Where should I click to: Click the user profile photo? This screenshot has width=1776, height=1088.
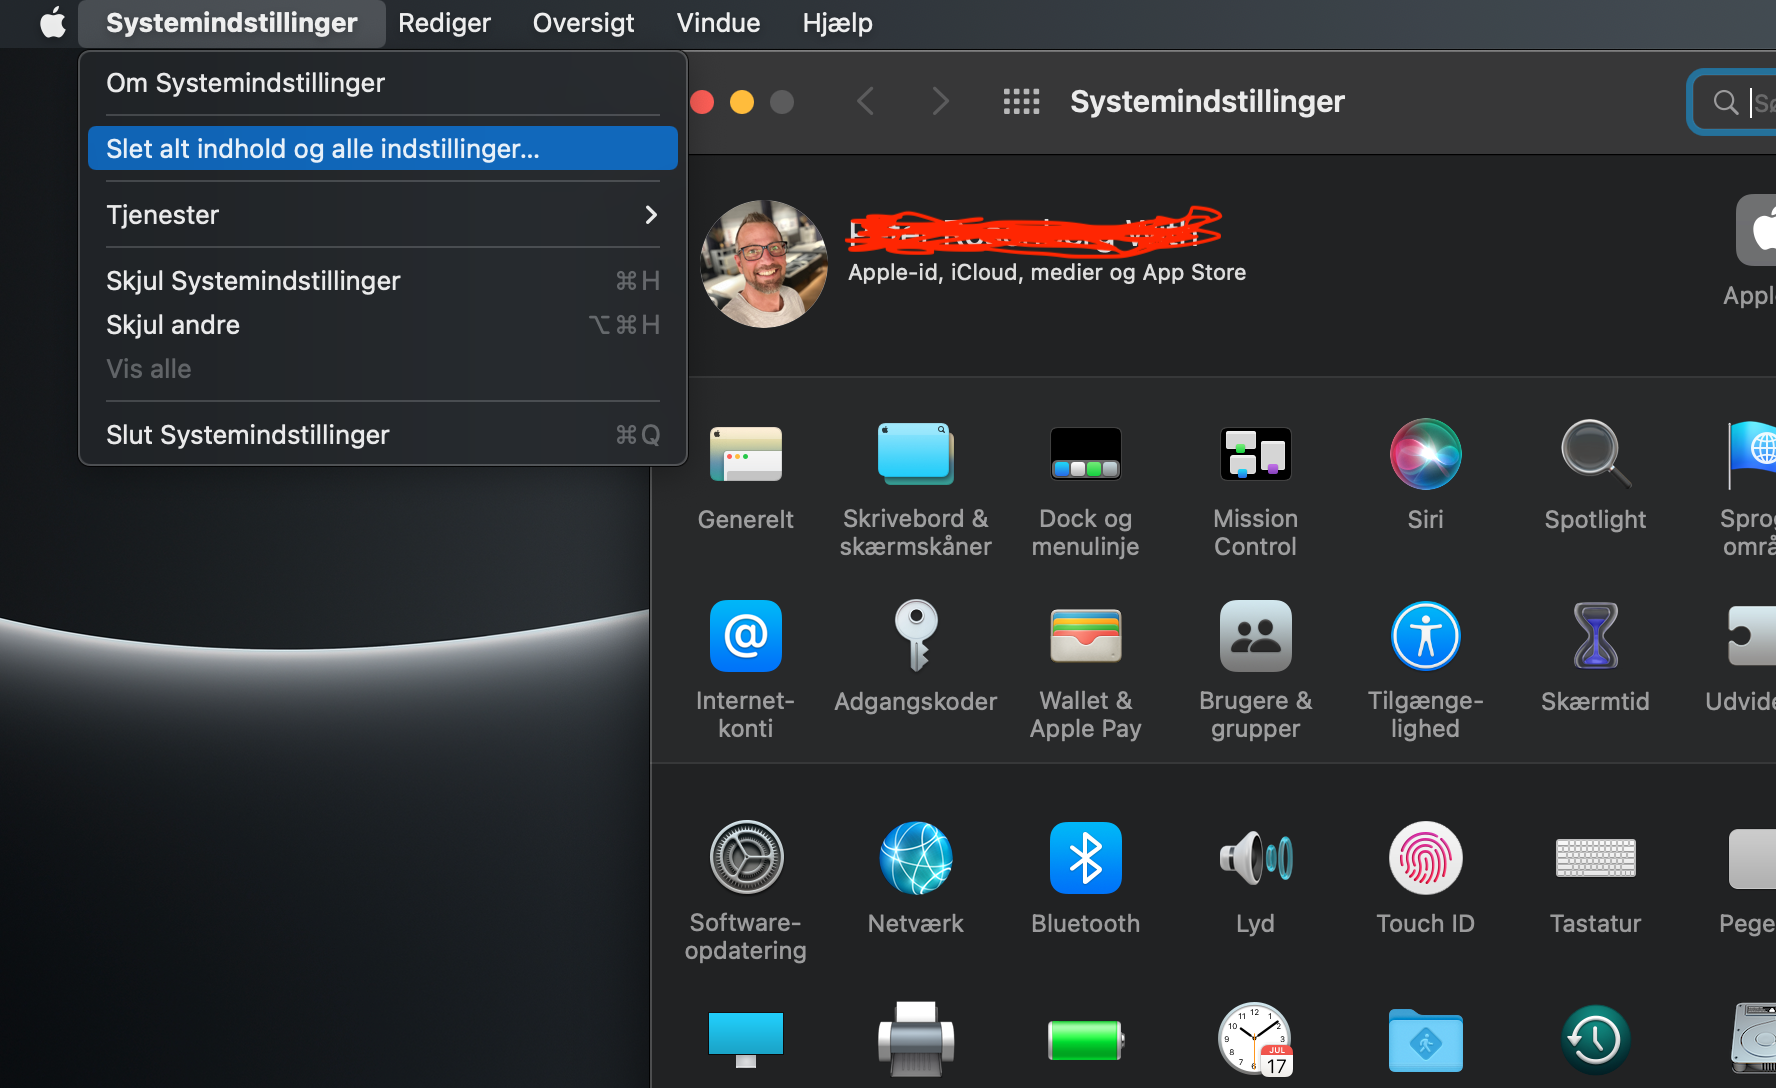click(764, 264)
